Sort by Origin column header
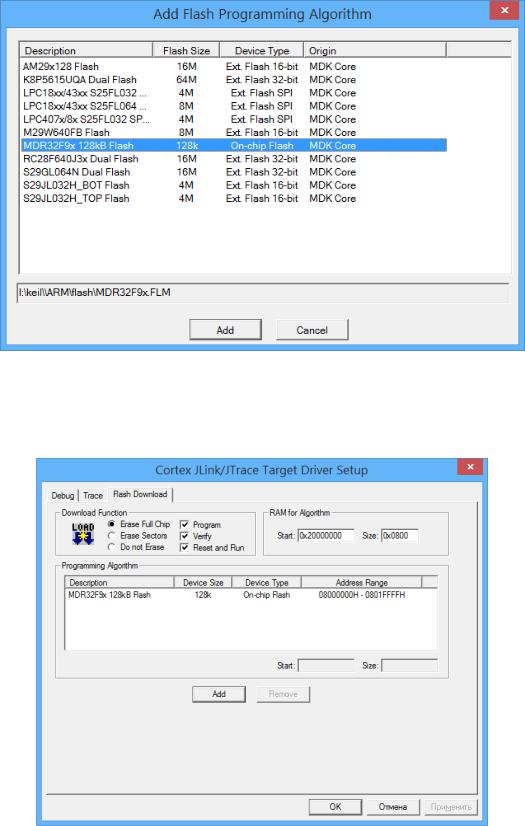Screen dimensions: 525x826 click(x=375, y=51)
